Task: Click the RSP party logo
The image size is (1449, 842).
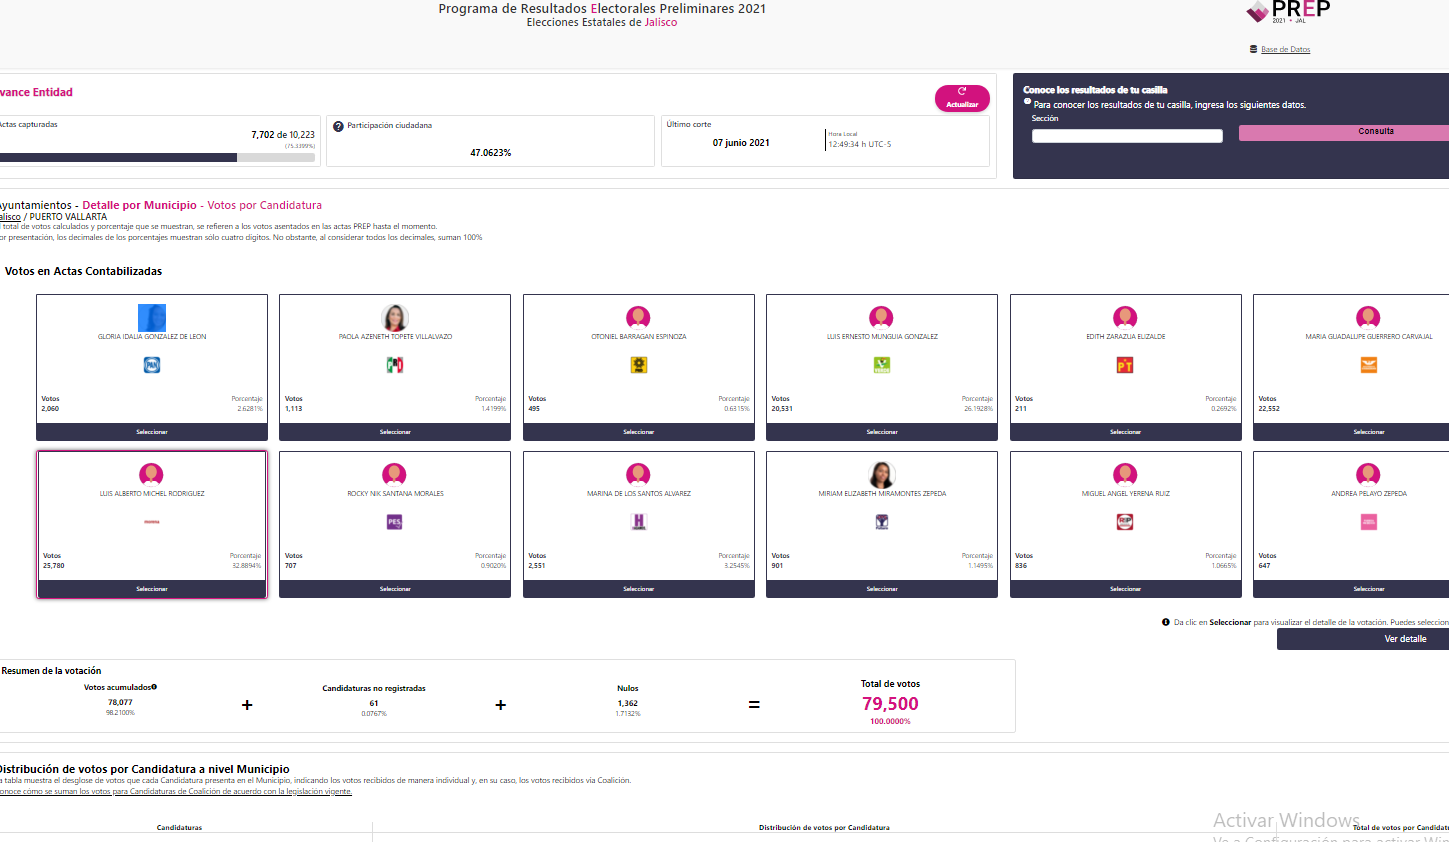Action: [x=1125, y=522]
